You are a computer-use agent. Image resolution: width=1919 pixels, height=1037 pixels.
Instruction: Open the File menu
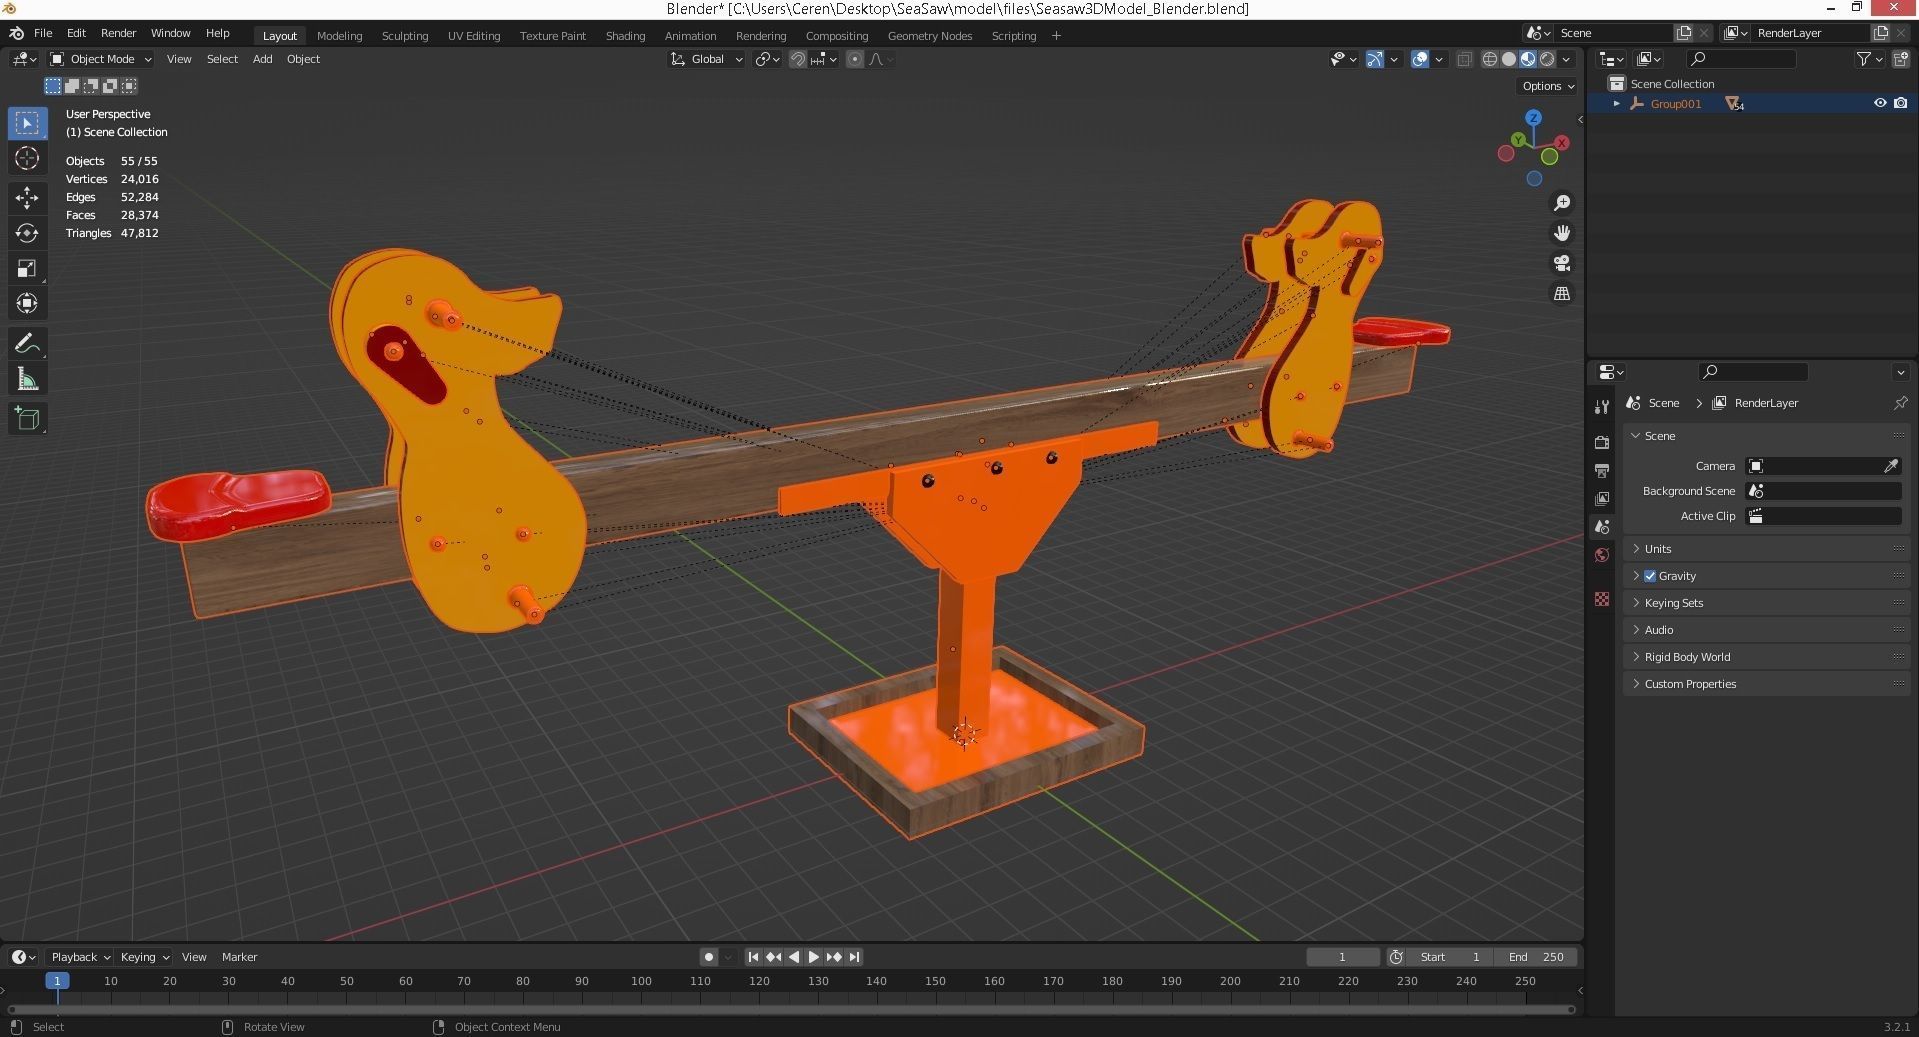[43, 33]
